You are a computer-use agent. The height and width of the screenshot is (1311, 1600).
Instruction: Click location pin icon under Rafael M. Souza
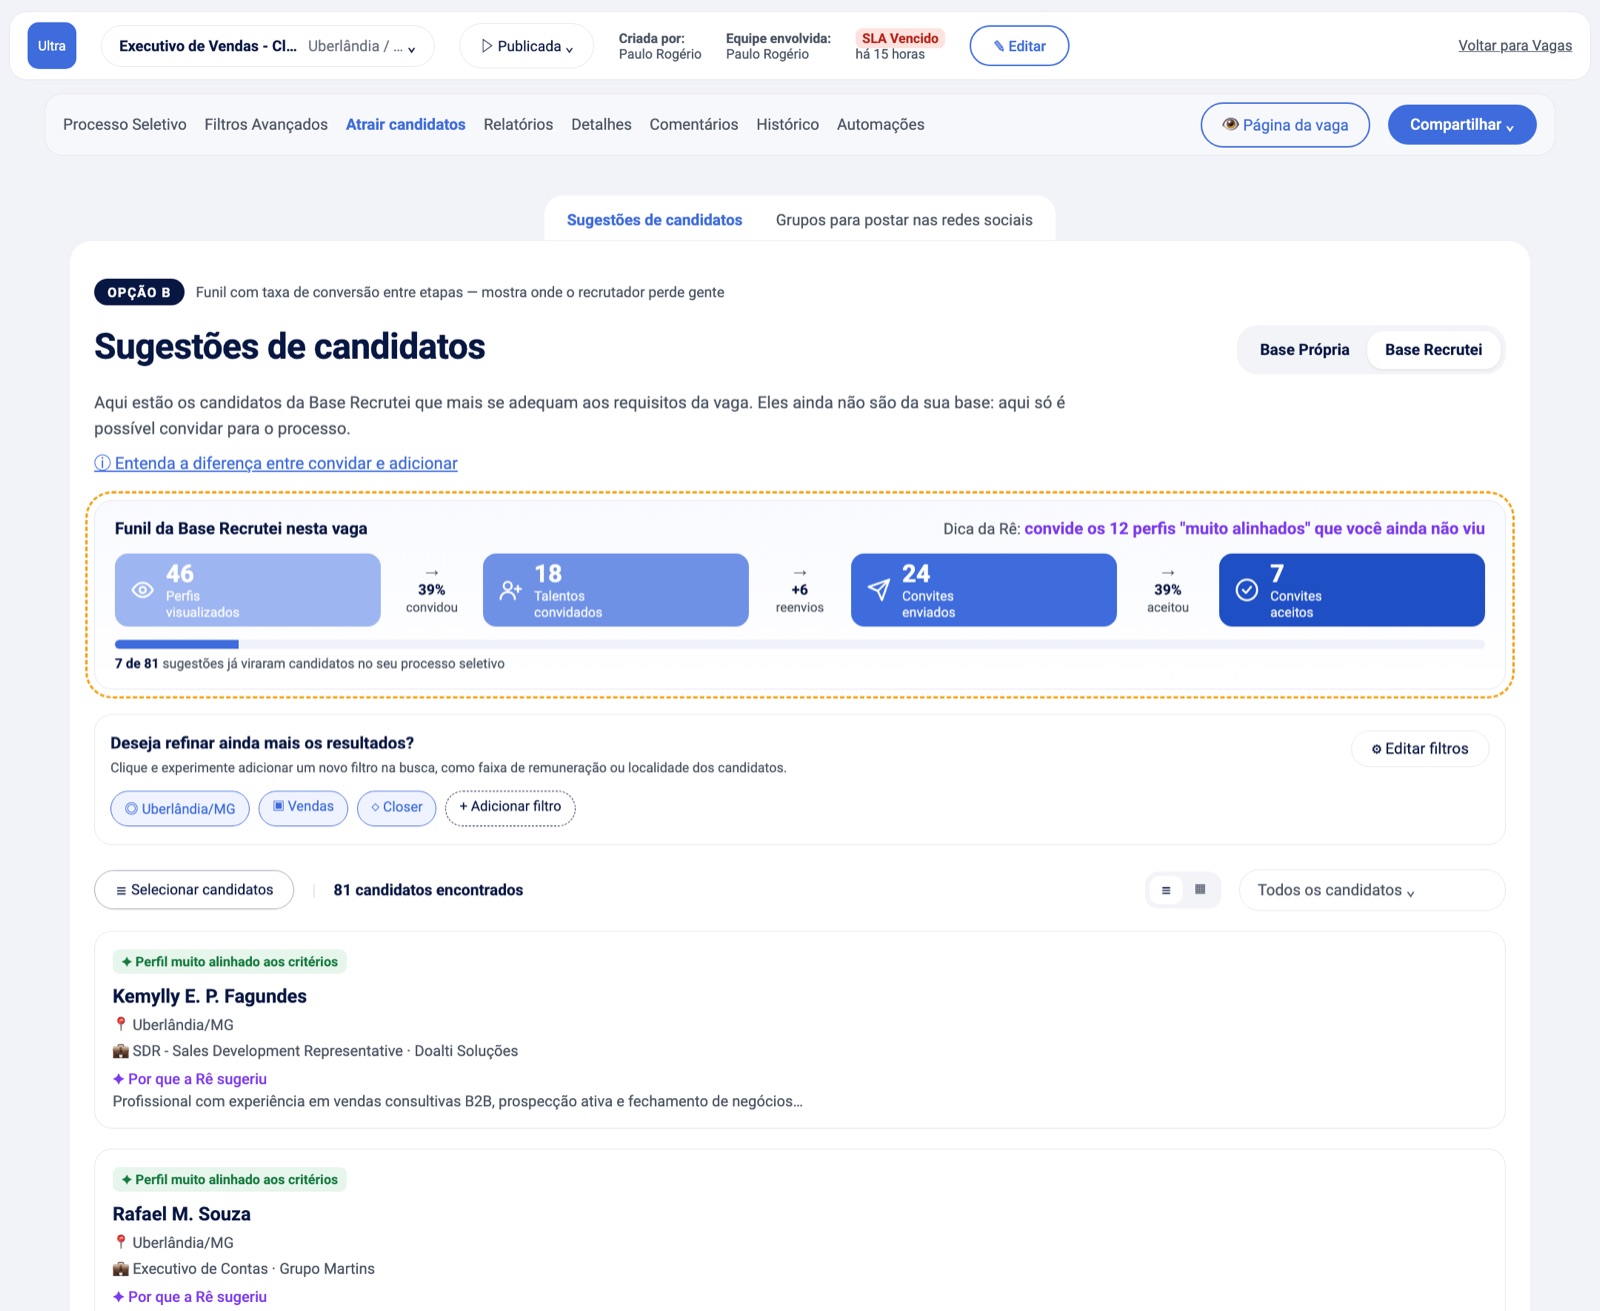pos(121,1242)
